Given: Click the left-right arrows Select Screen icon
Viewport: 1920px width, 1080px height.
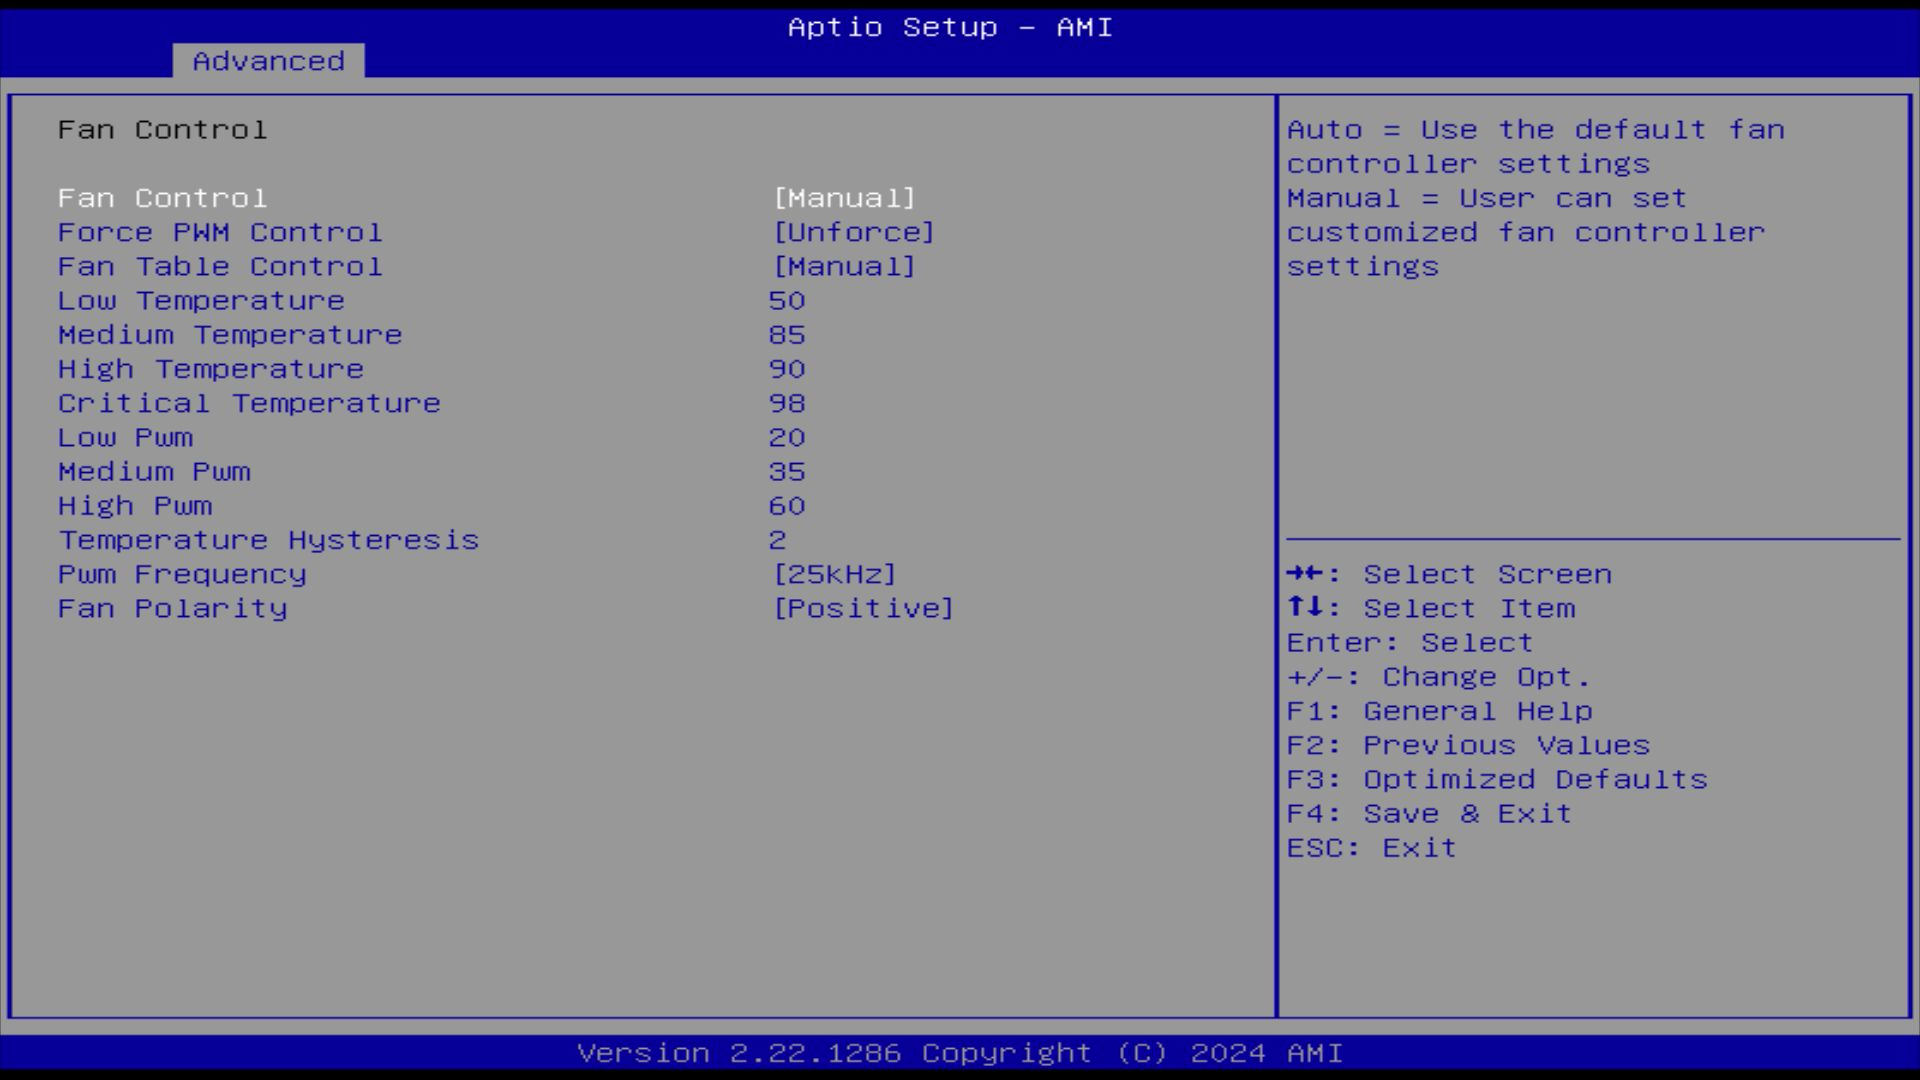Looking at the screenshot, I should click(1306, 574).
